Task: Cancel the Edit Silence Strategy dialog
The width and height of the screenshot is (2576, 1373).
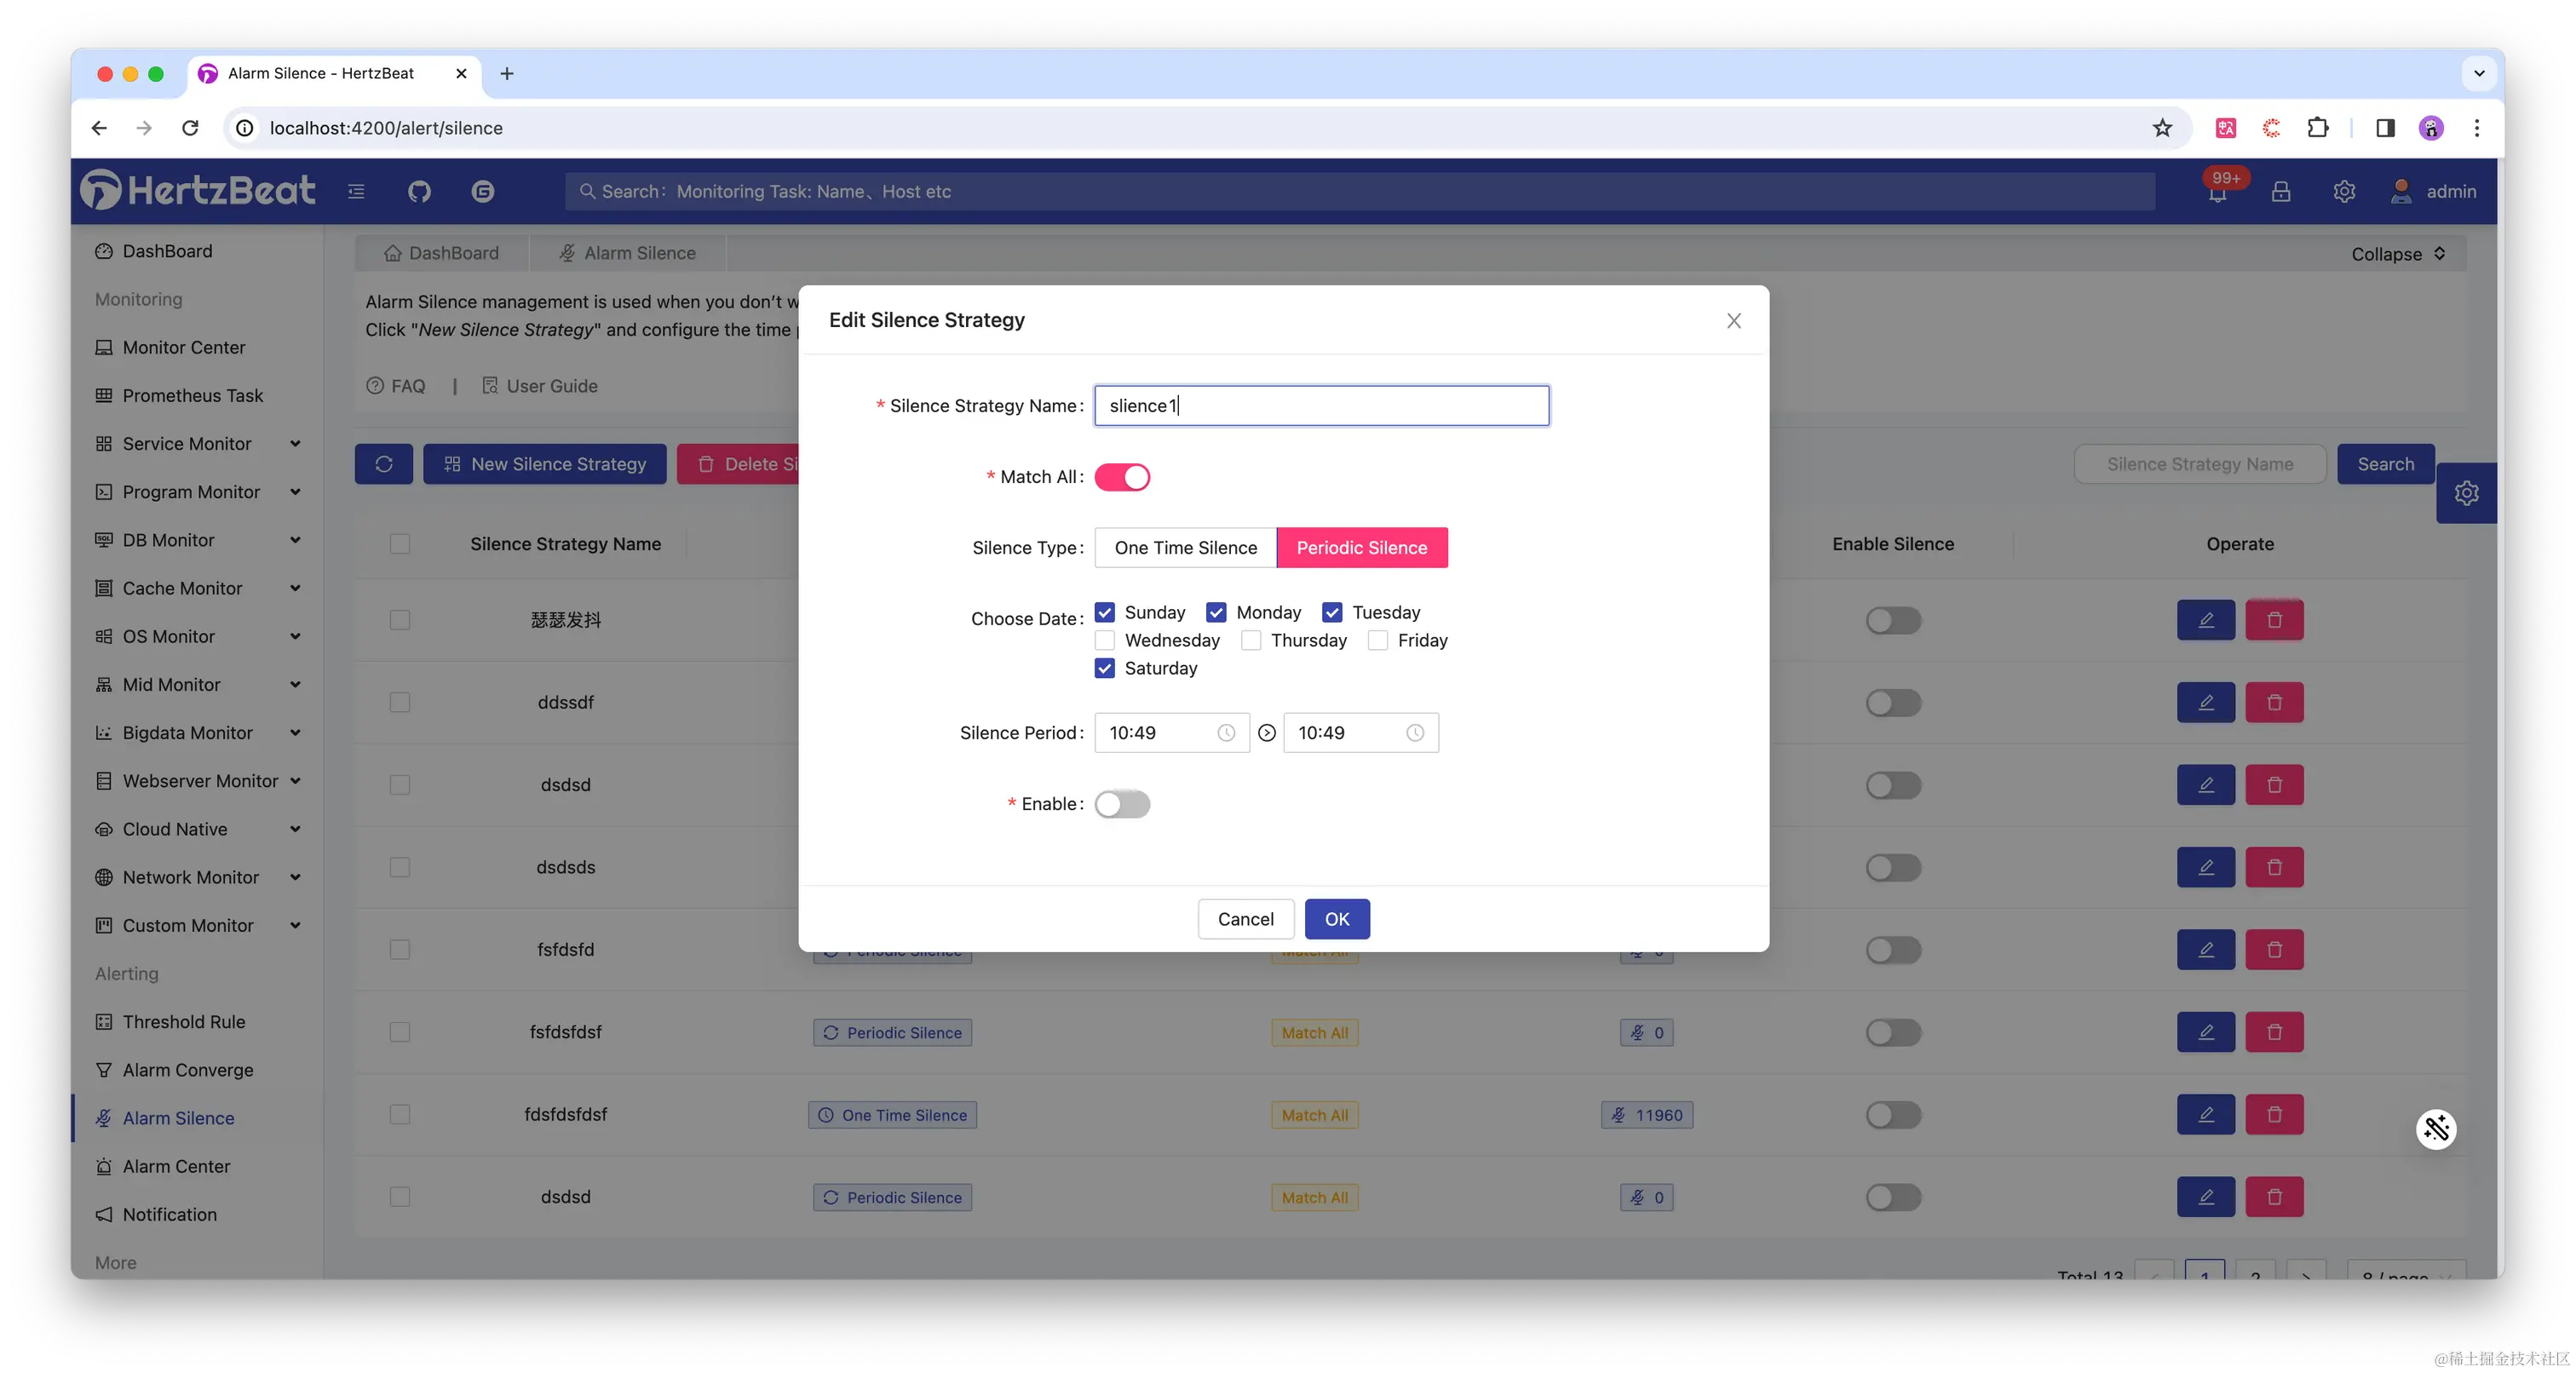Action: coord(1245,919)
